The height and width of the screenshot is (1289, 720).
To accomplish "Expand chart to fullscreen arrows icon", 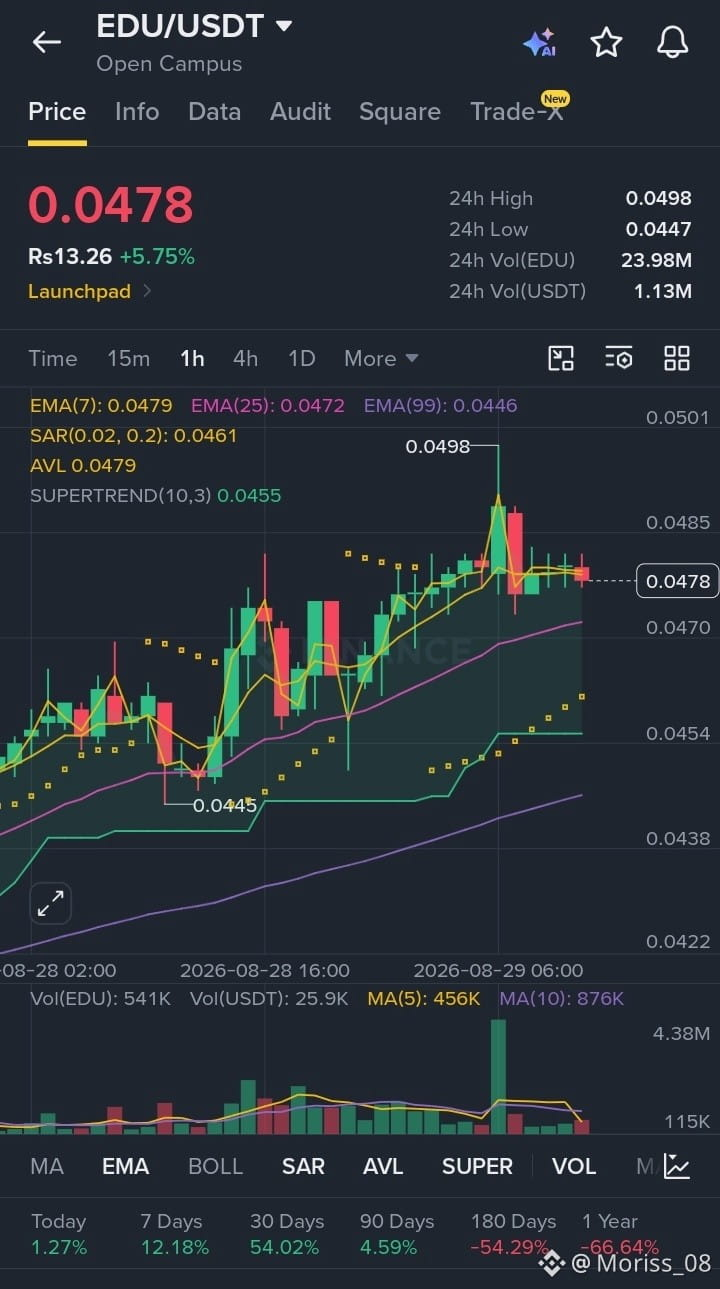I will (x=50, y=904).
